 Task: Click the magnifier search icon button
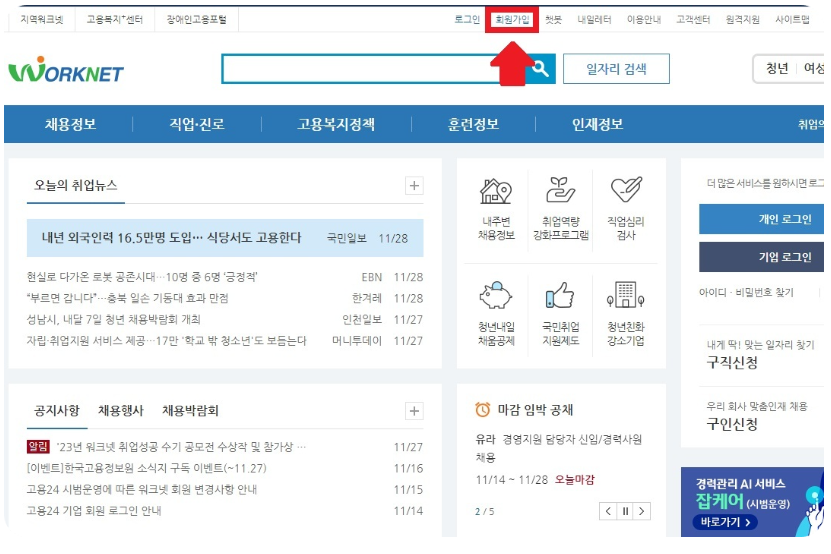tap(541, 68)
